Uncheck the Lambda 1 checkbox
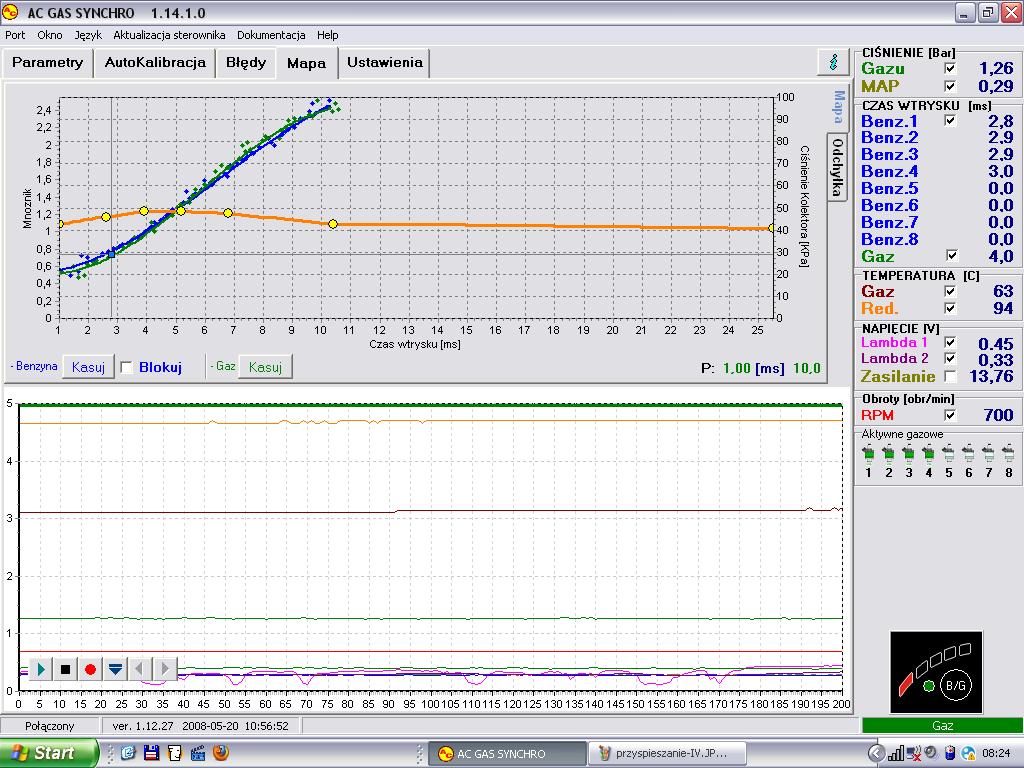This screenshot has height=768, width=1024. (x=950, y=343)
